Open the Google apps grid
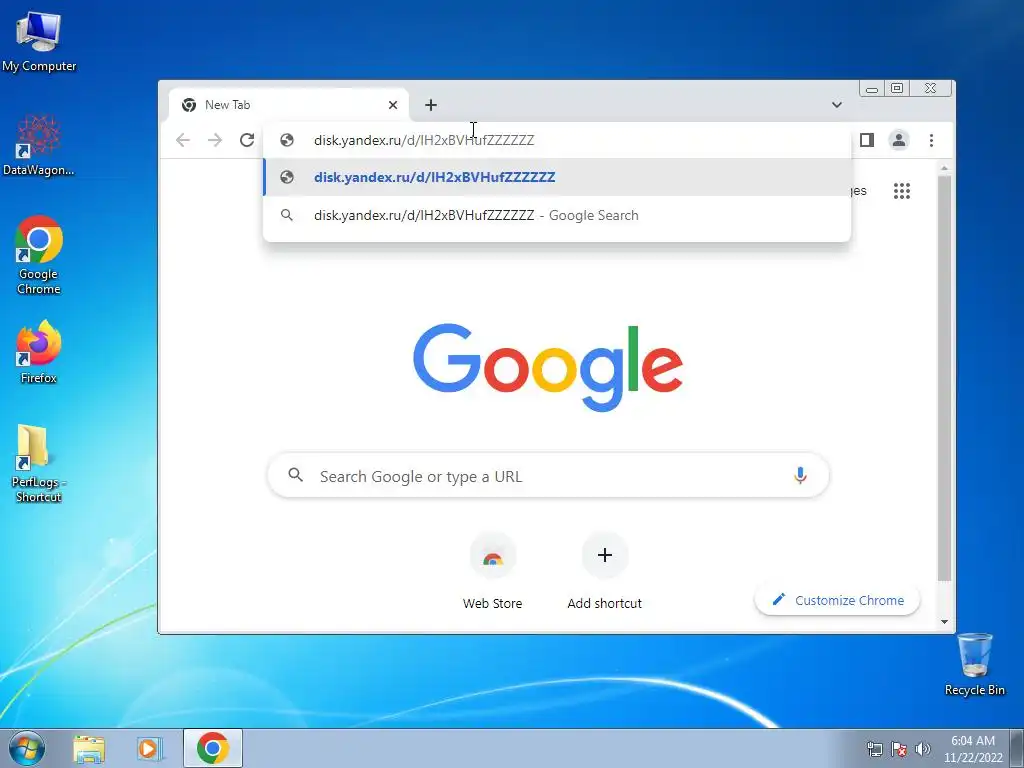The height and width of the screenshot is (768, 1024). click(902, 191)
